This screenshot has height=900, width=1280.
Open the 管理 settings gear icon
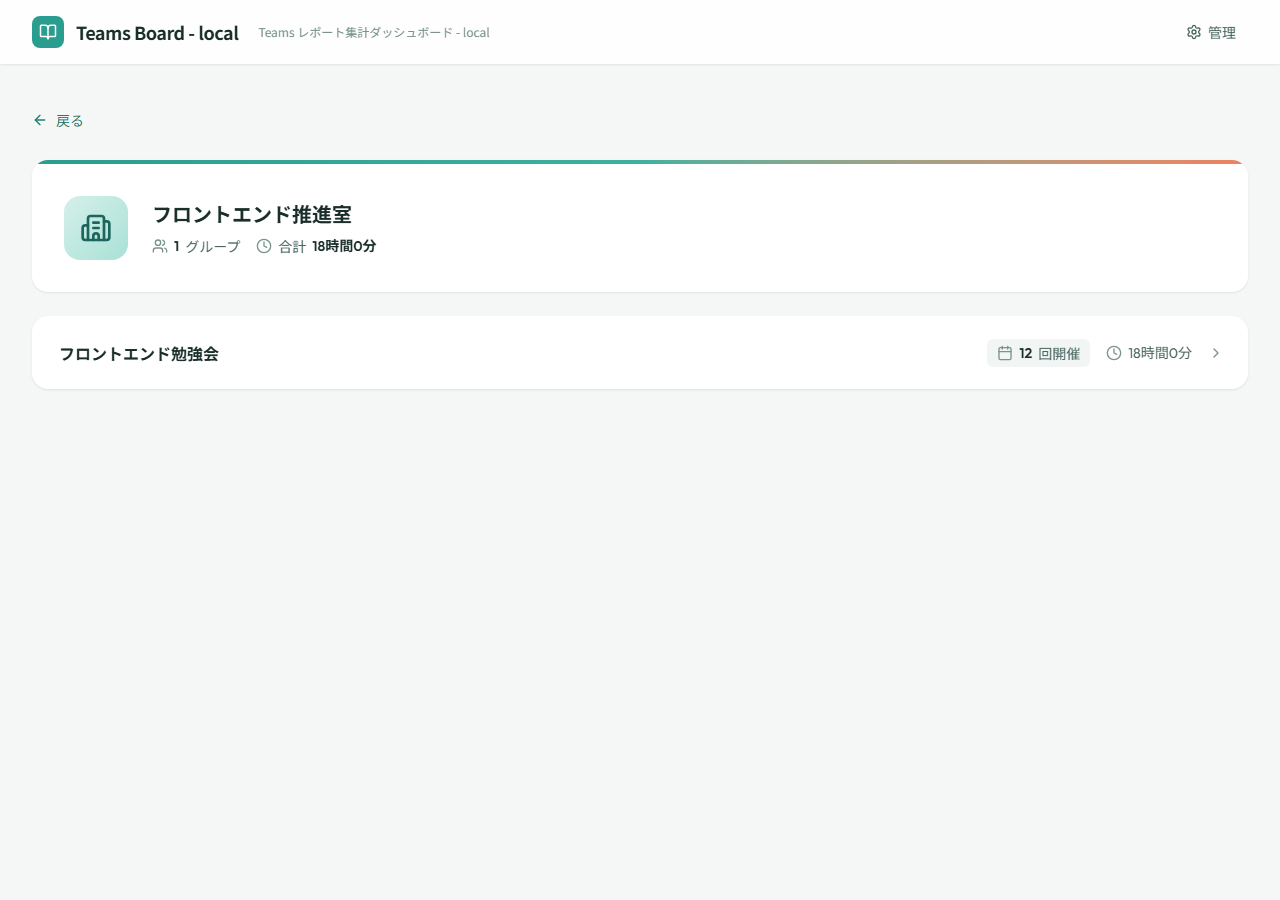1194,32
